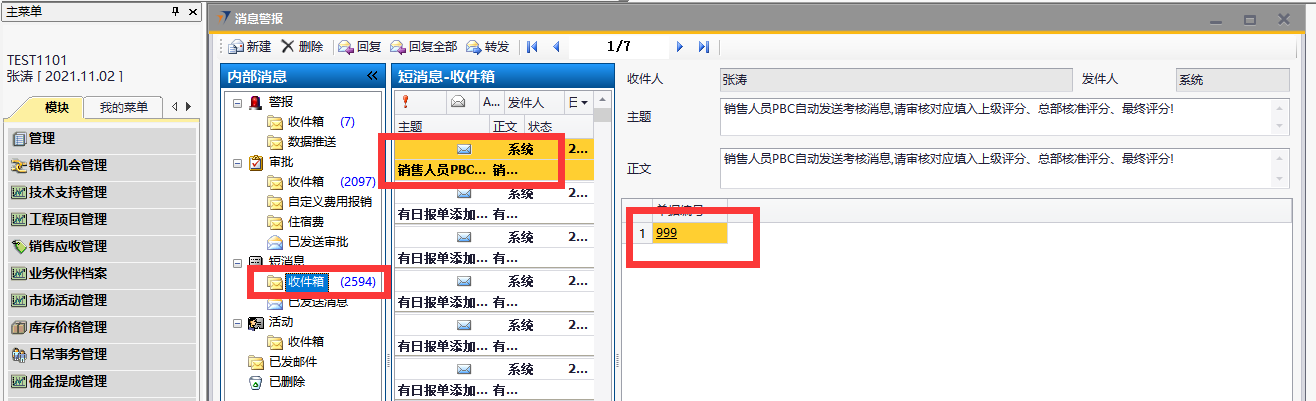Pin the 主菜单 panel with pushpin
The image size is (1316, 401).
[x=176, y=10]
